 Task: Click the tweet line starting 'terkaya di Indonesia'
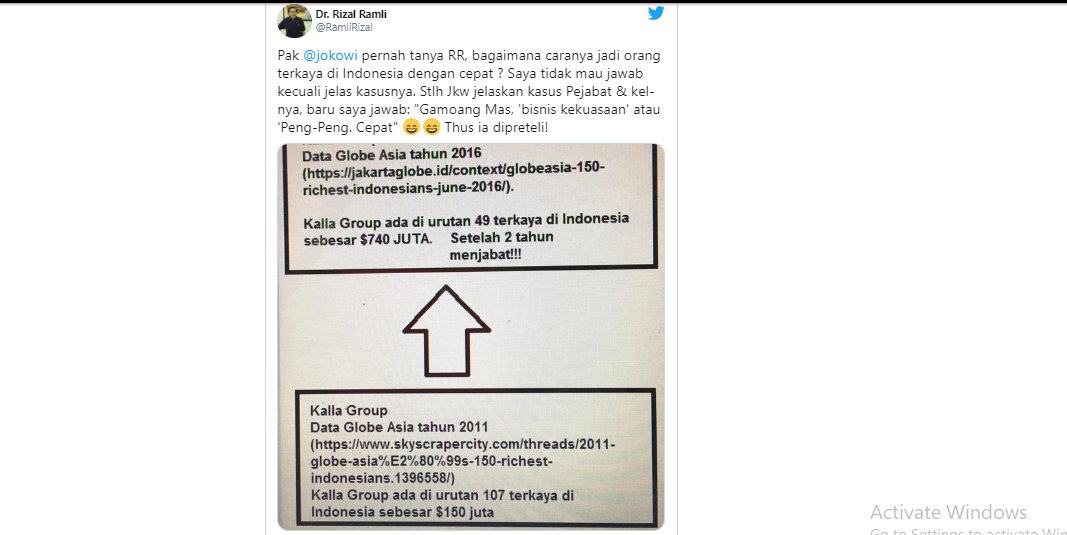[460, 73]
